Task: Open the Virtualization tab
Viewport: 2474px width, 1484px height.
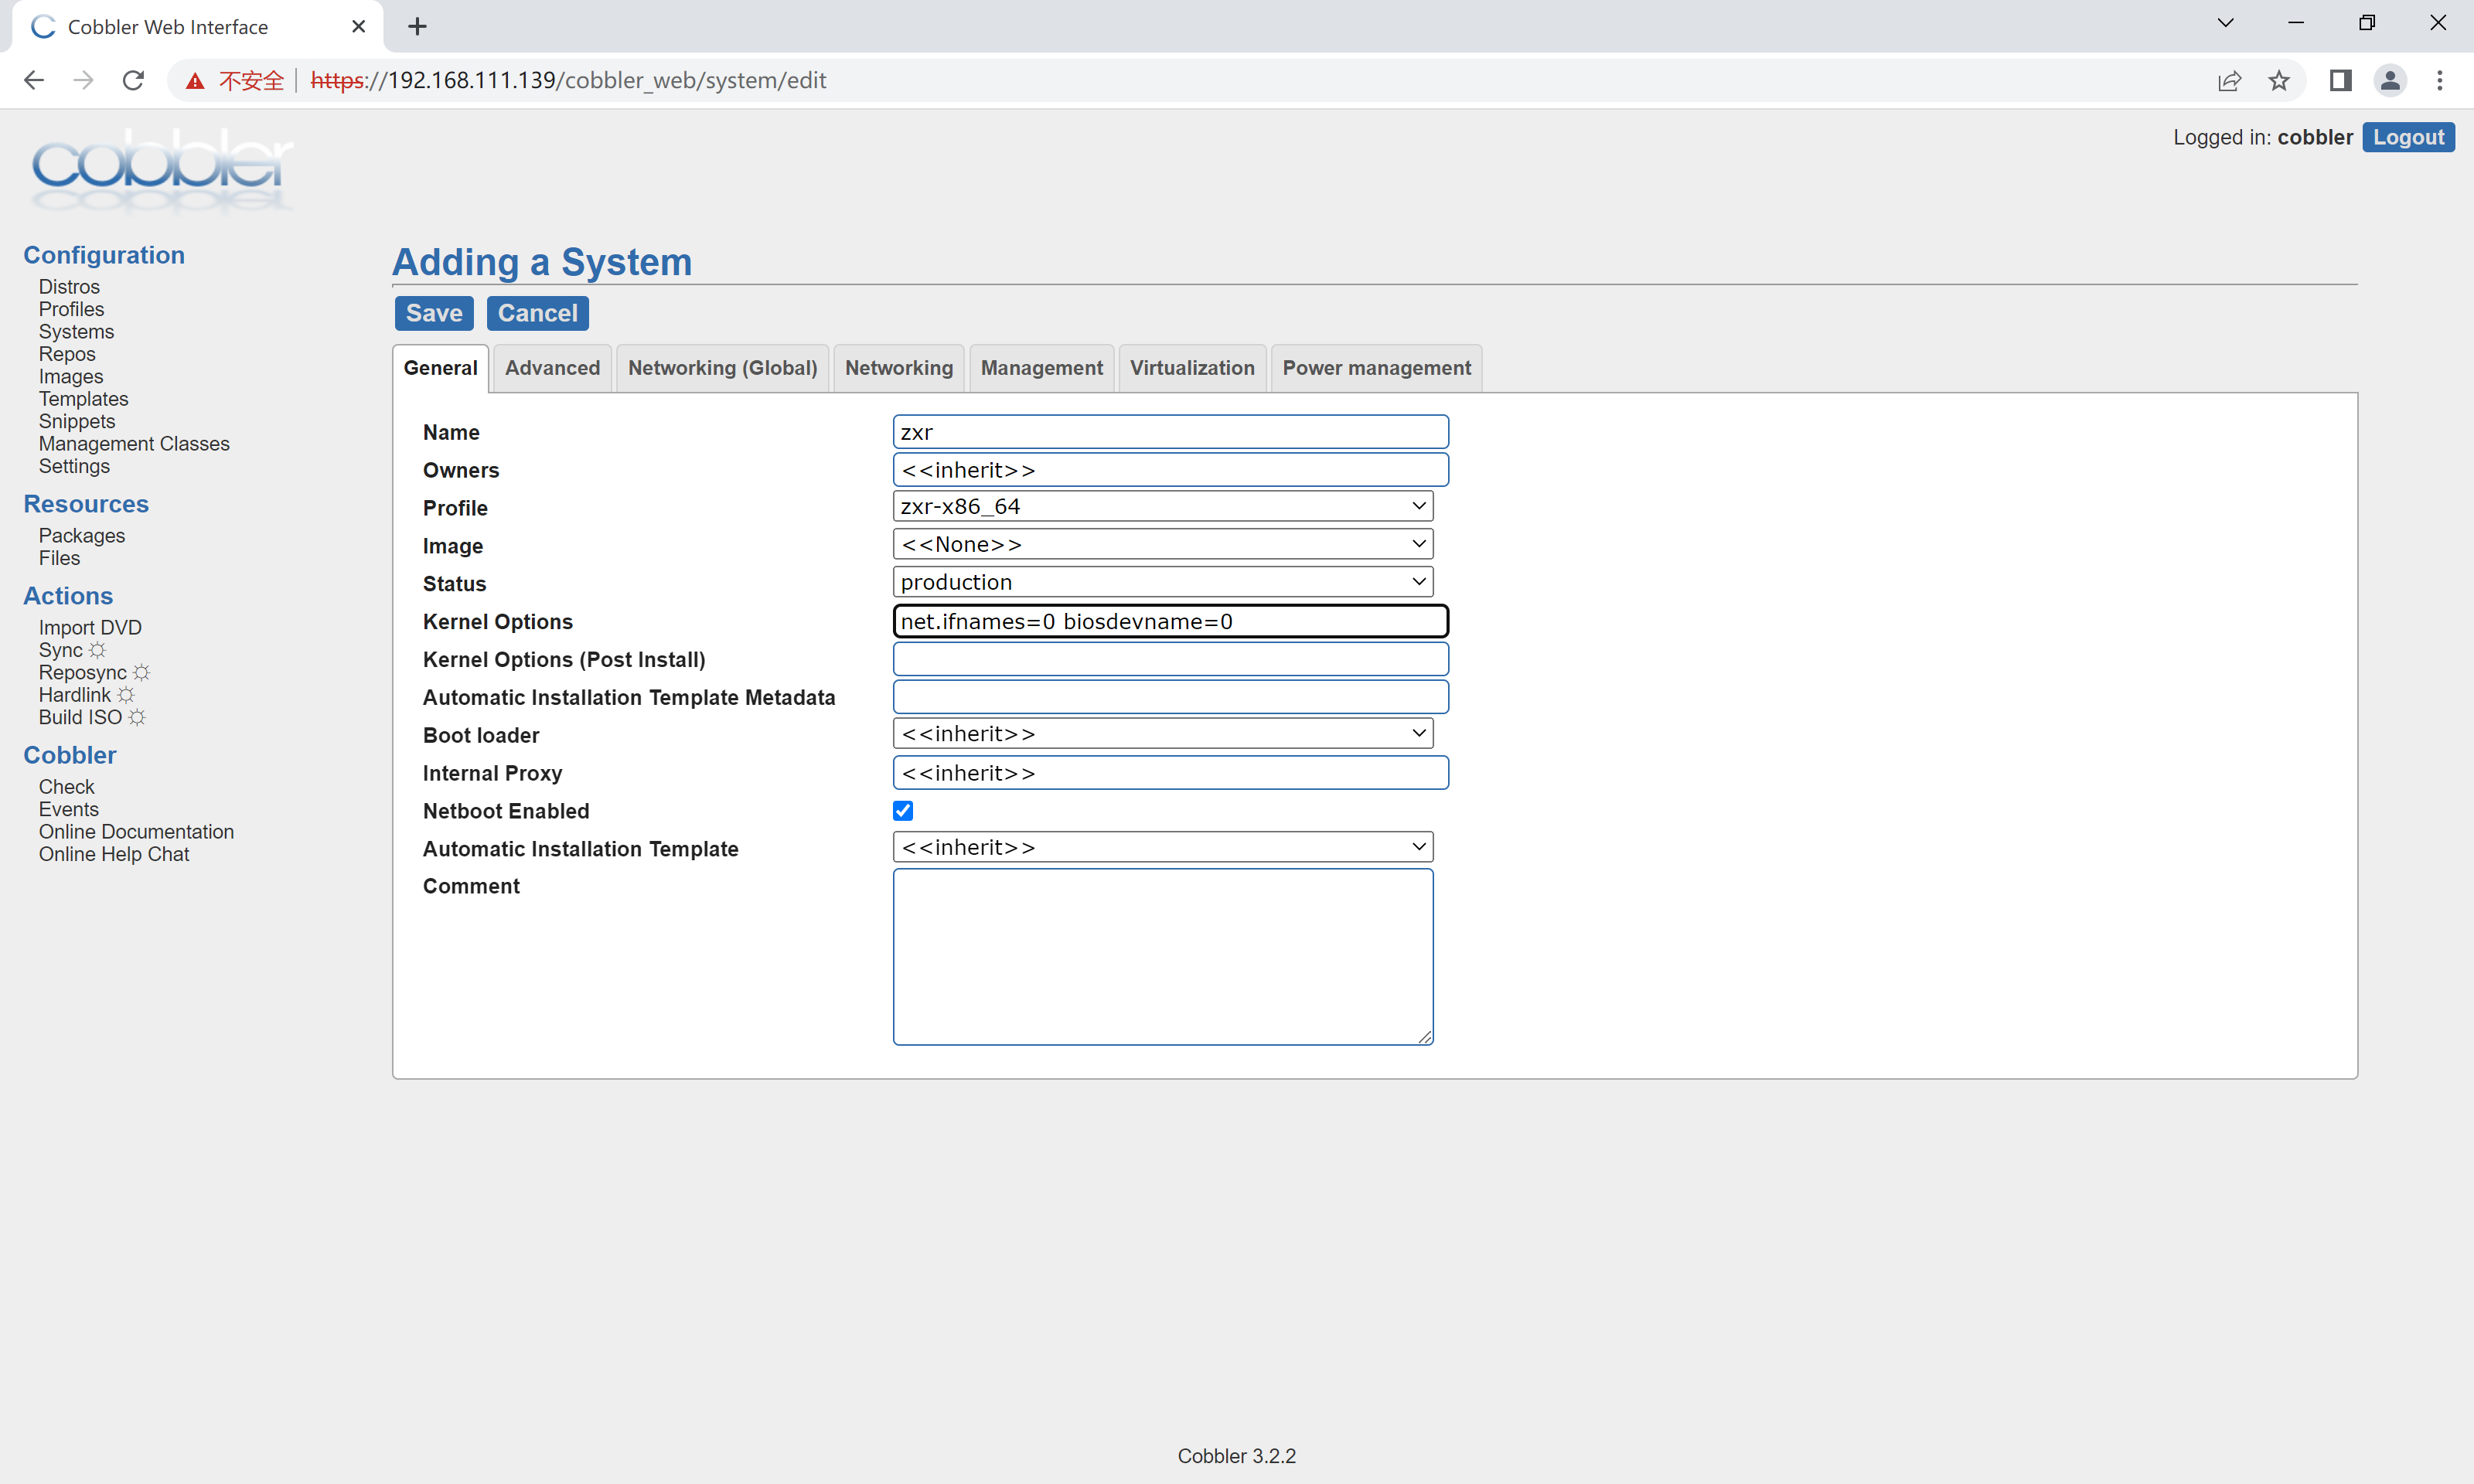Action: pyautogui.click(x=1192, y=368)
